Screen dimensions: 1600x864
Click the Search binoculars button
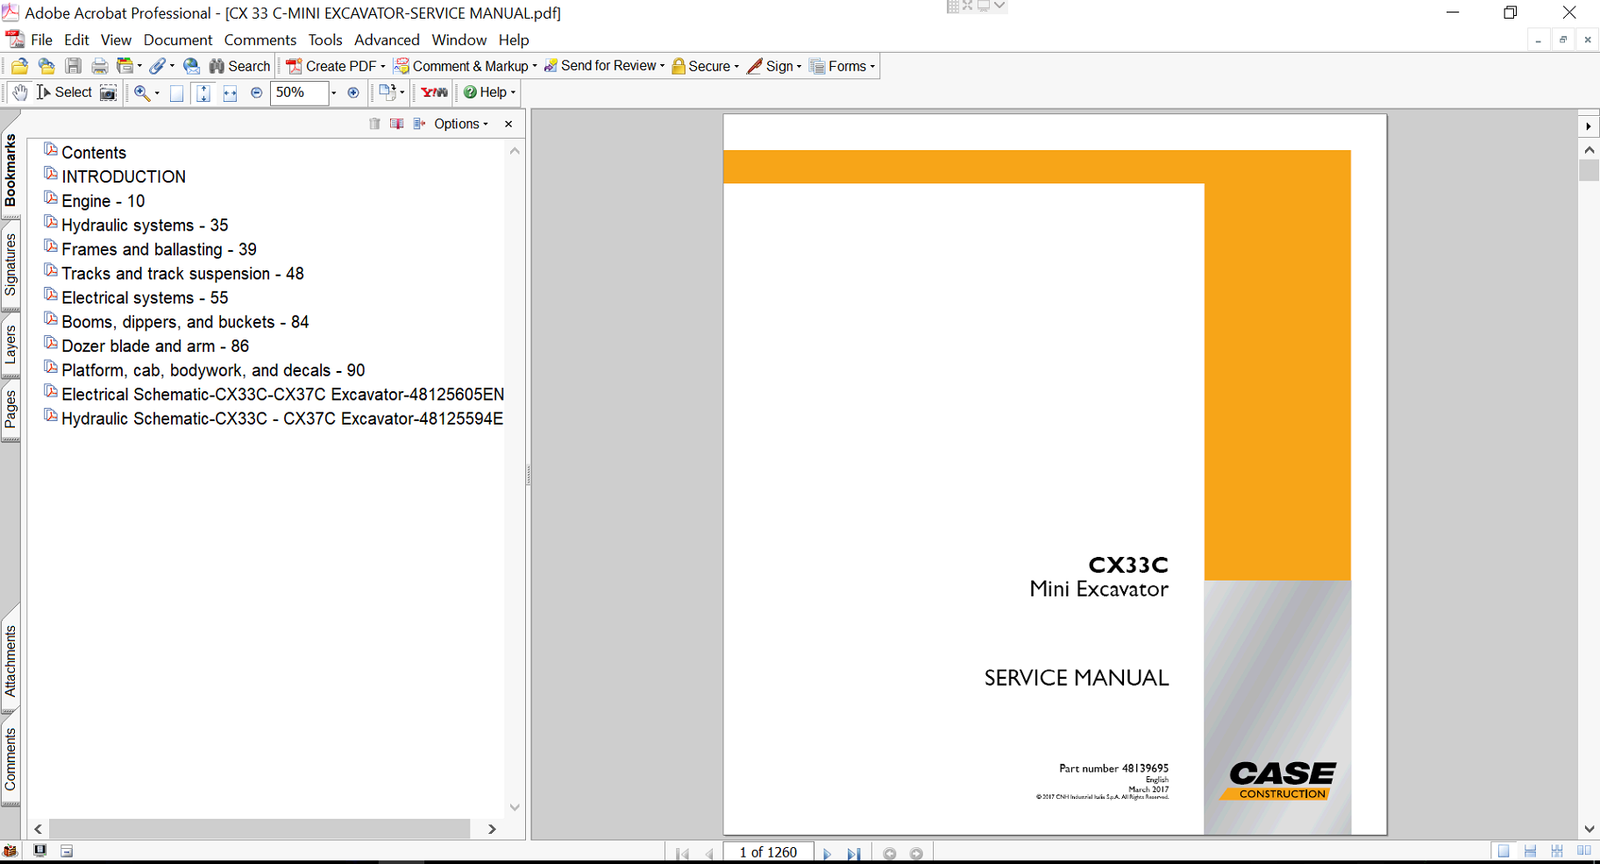click(240, 66)
